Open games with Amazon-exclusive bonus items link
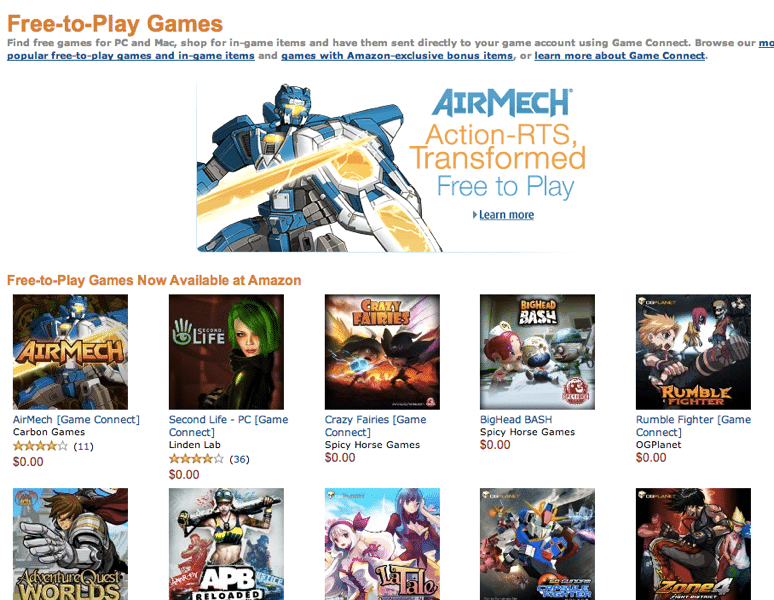Screen dimensions: 774x600 [x=397, y=56]
